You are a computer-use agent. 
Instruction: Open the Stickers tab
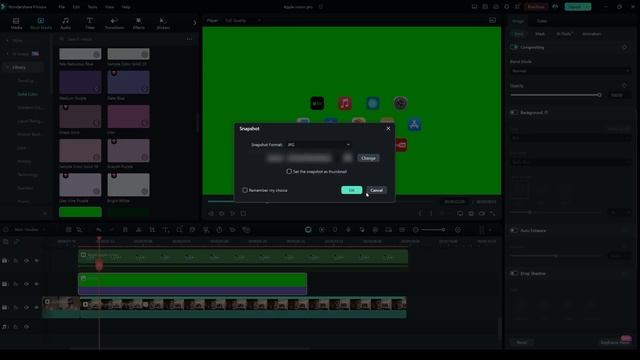163,23
